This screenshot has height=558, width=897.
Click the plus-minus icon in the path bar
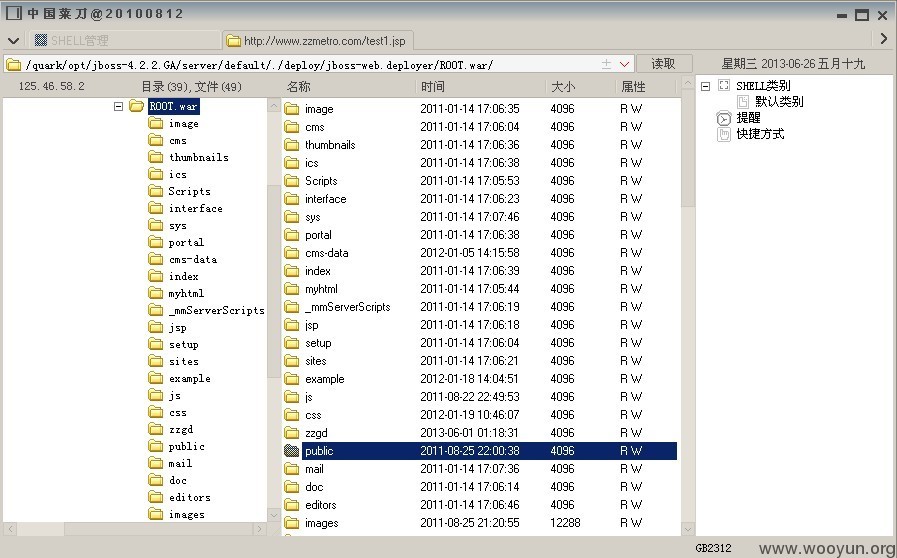[x=606, y=64]
